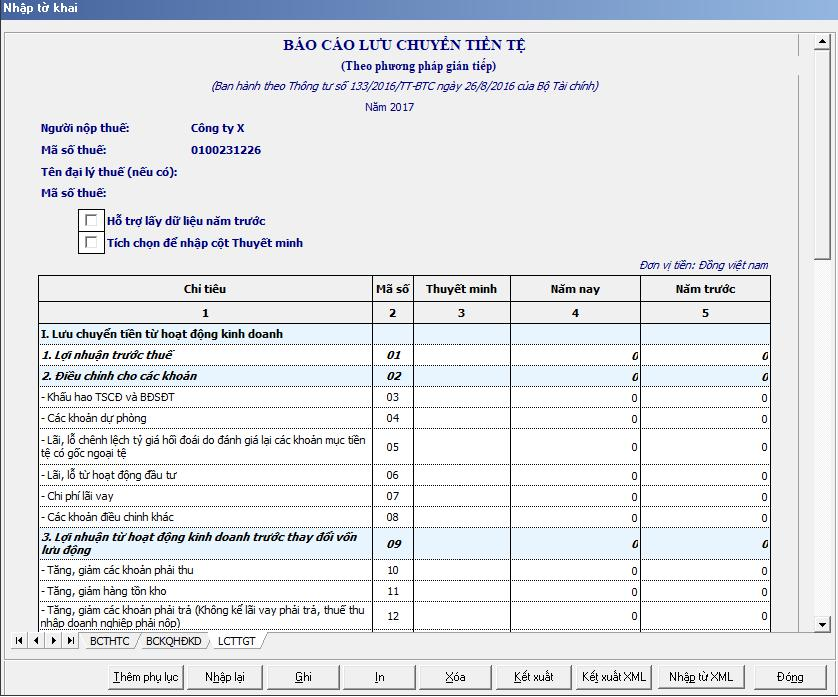Click the vertical scrollbar up arrow
838x697 pixels.
point(822,44)
